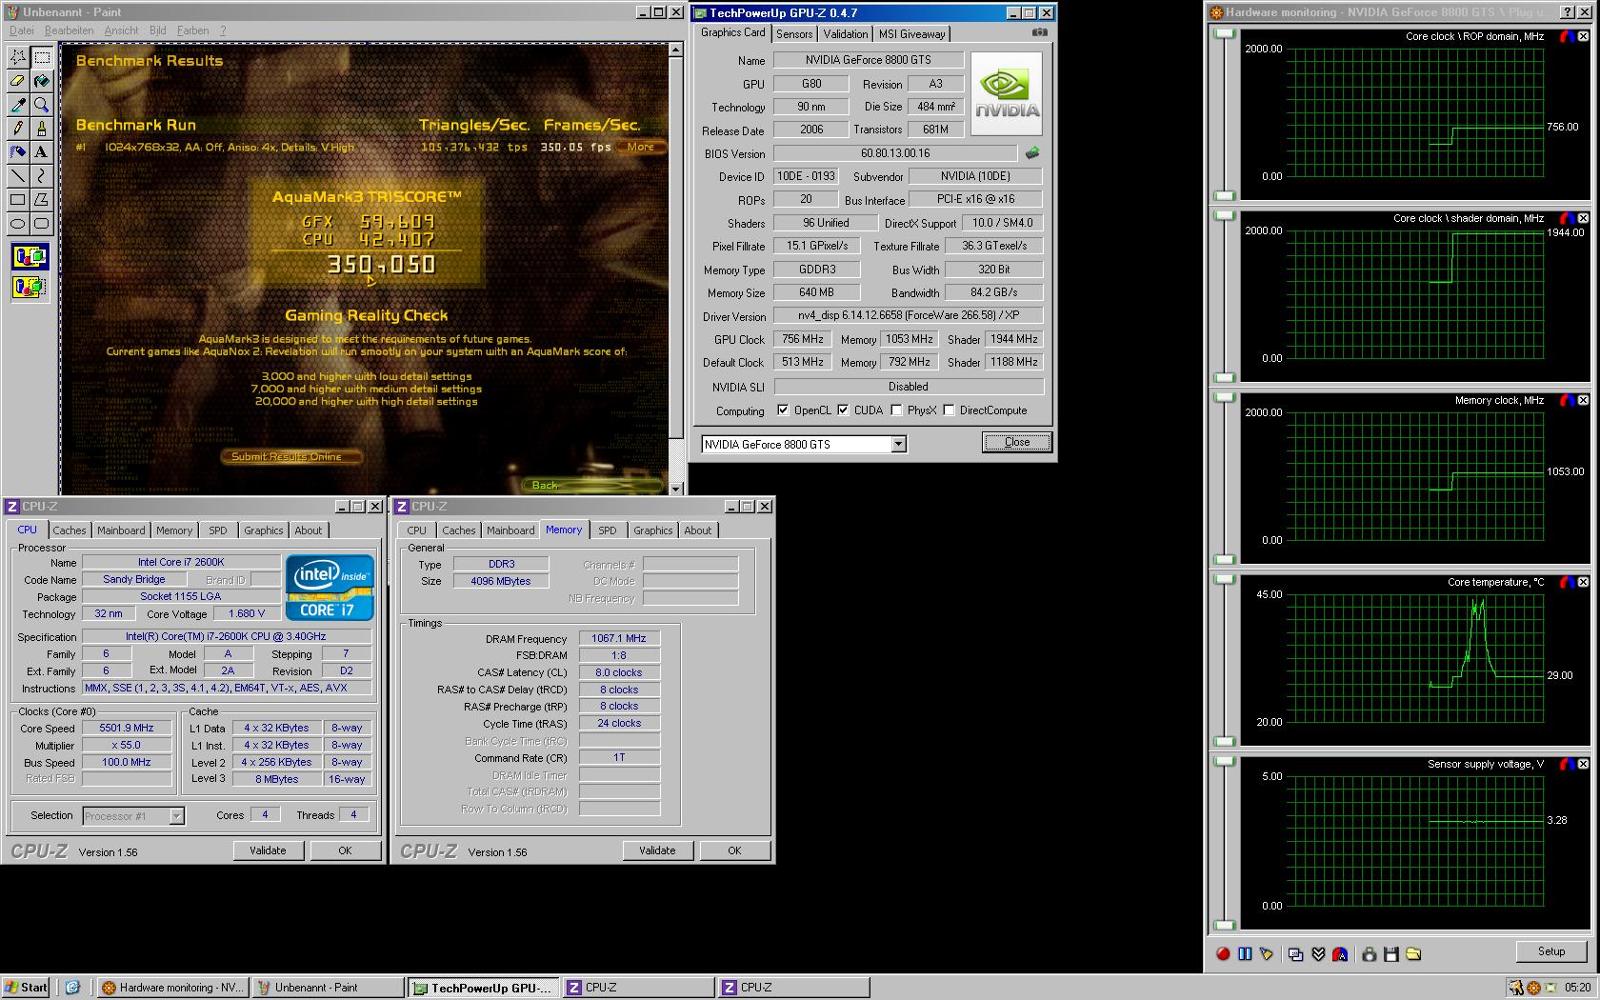Viewport: 1600px width, 1000px height.
Task: Close the Core clock ROP domain graph
Action: coord(1583,36)
